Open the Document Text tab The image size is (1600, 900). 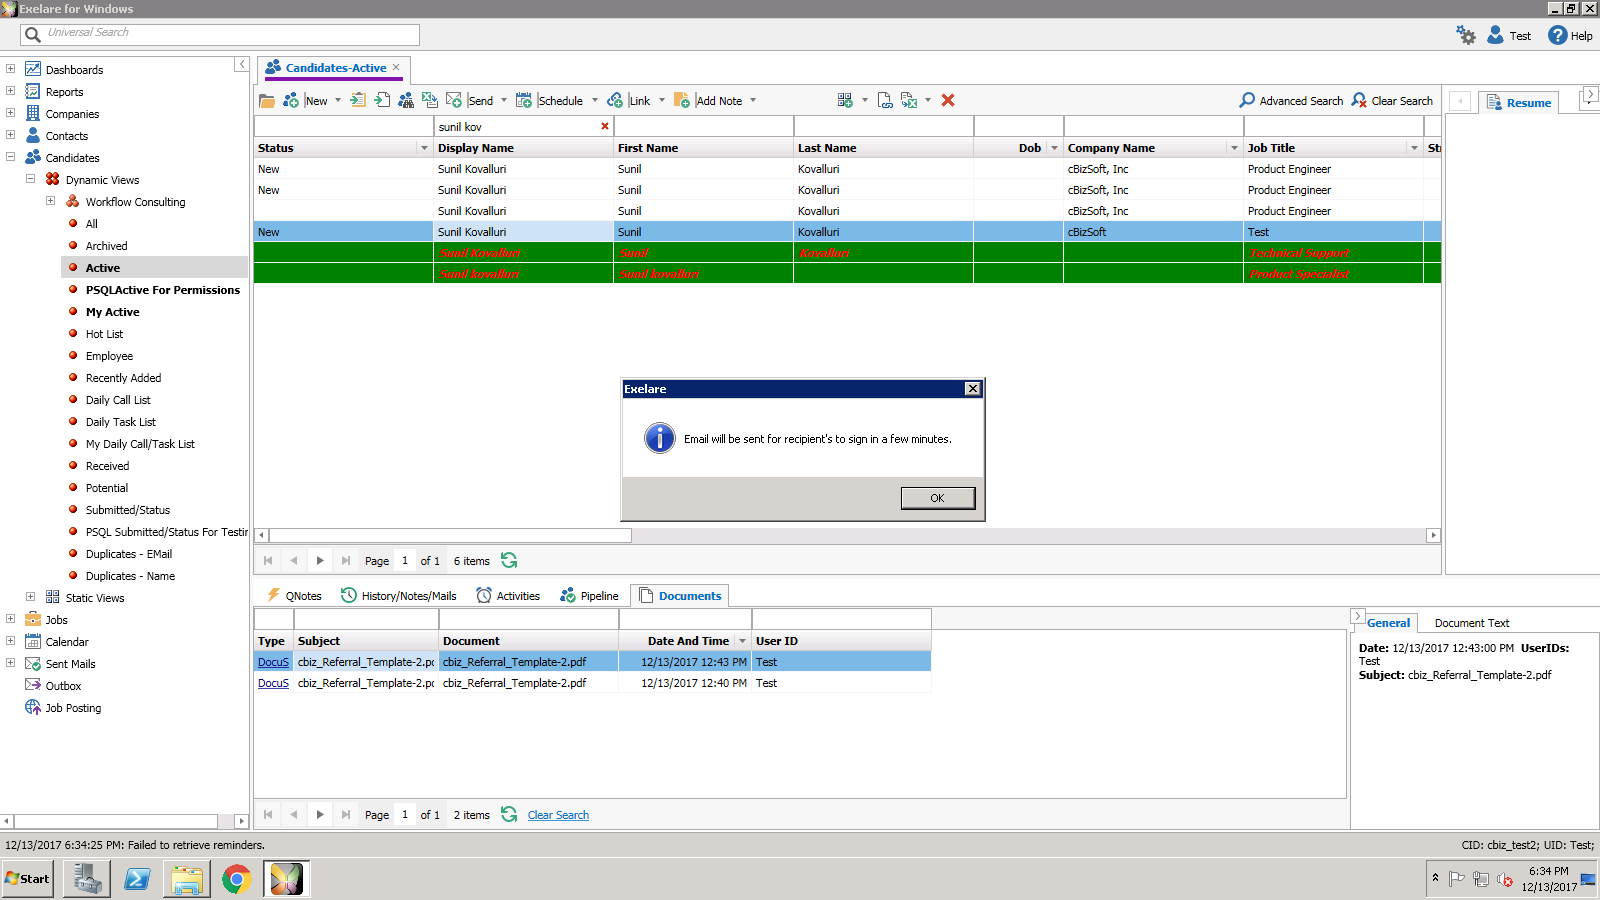click(1472, 623)
